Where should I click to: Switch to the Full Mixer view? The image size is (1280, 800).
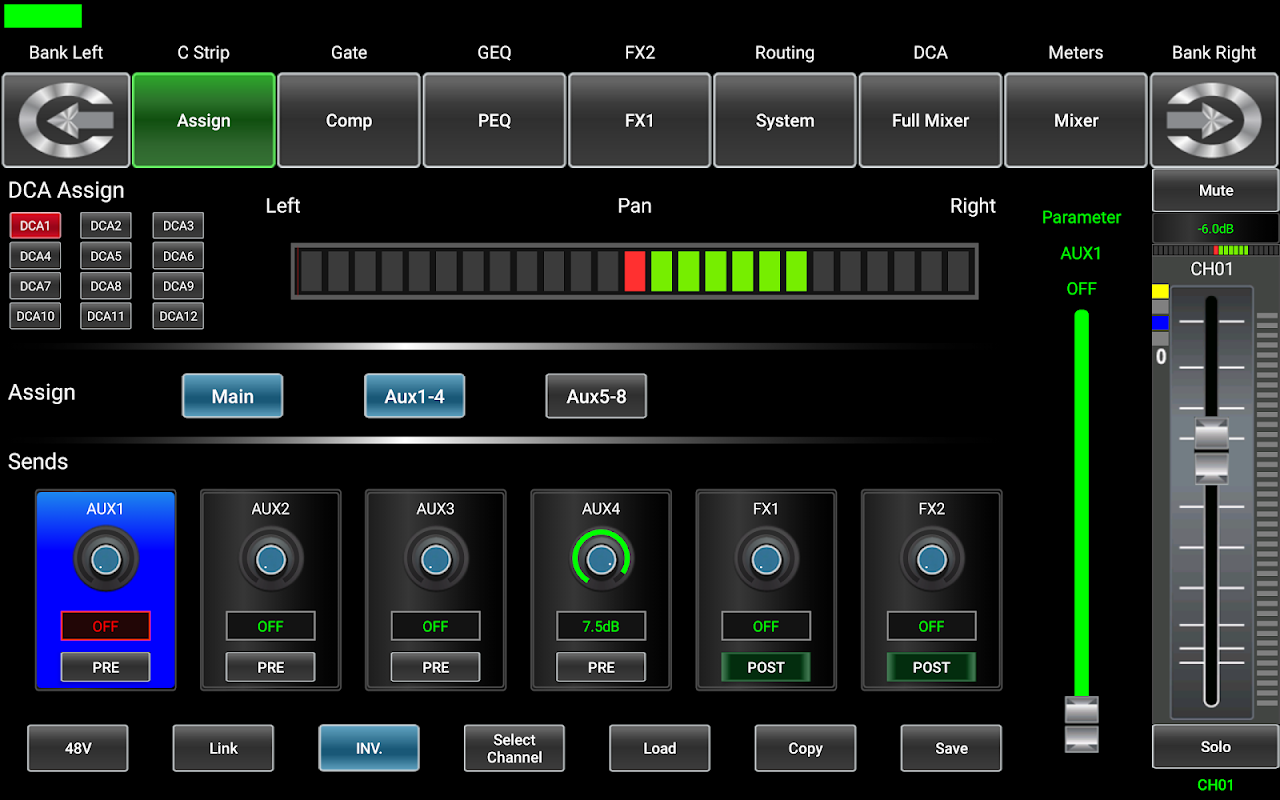pos(930,120)
